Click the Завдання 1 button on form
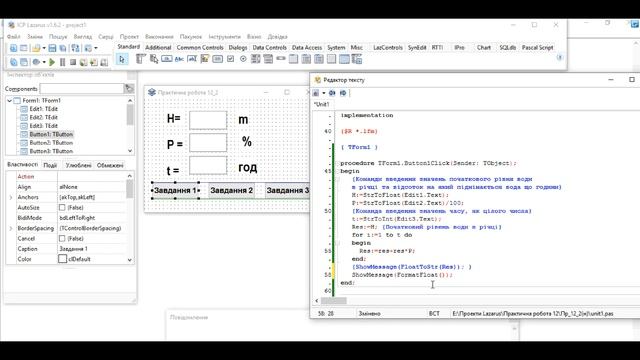 click(x=176, y=191)
